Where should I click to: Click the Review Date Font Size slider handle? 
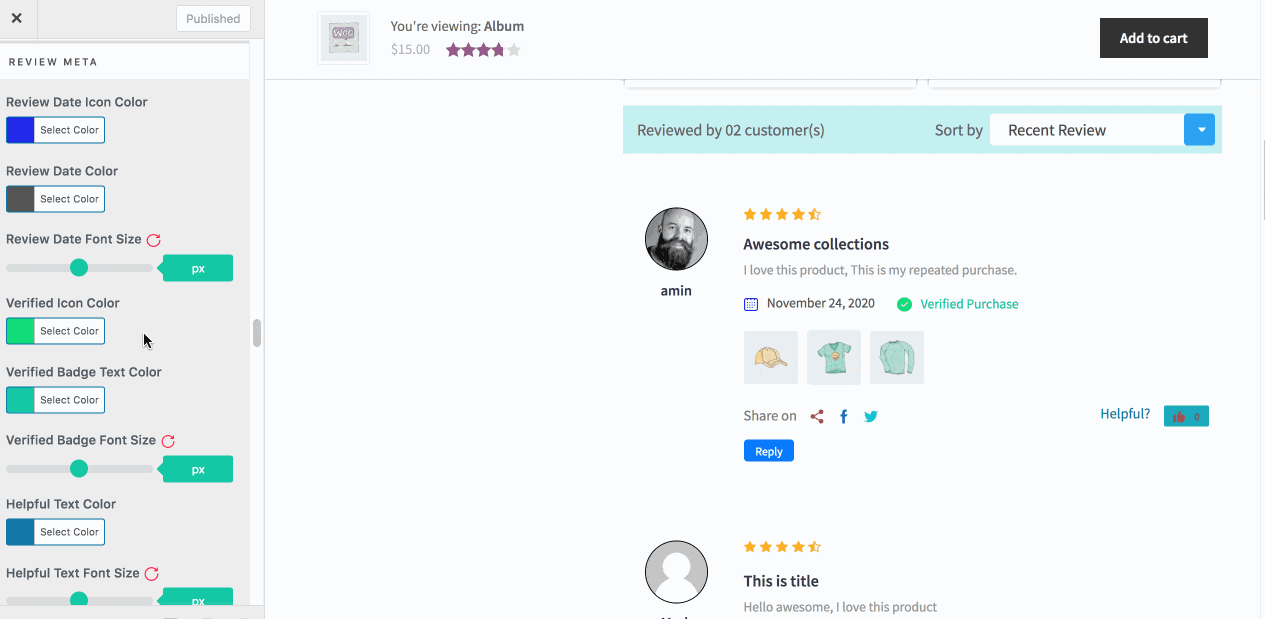[79, 268]
